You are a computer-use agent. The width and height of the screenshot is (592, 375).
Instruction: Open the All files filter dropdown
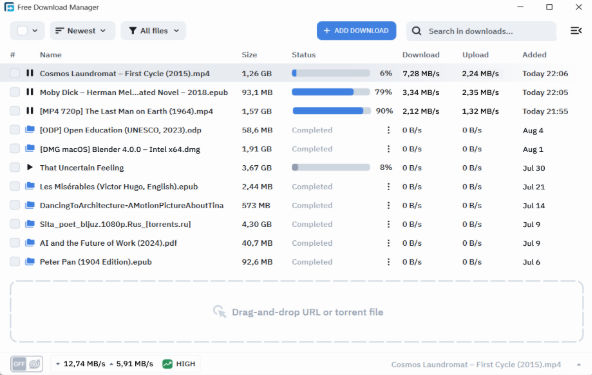click(x=153, y=31)
